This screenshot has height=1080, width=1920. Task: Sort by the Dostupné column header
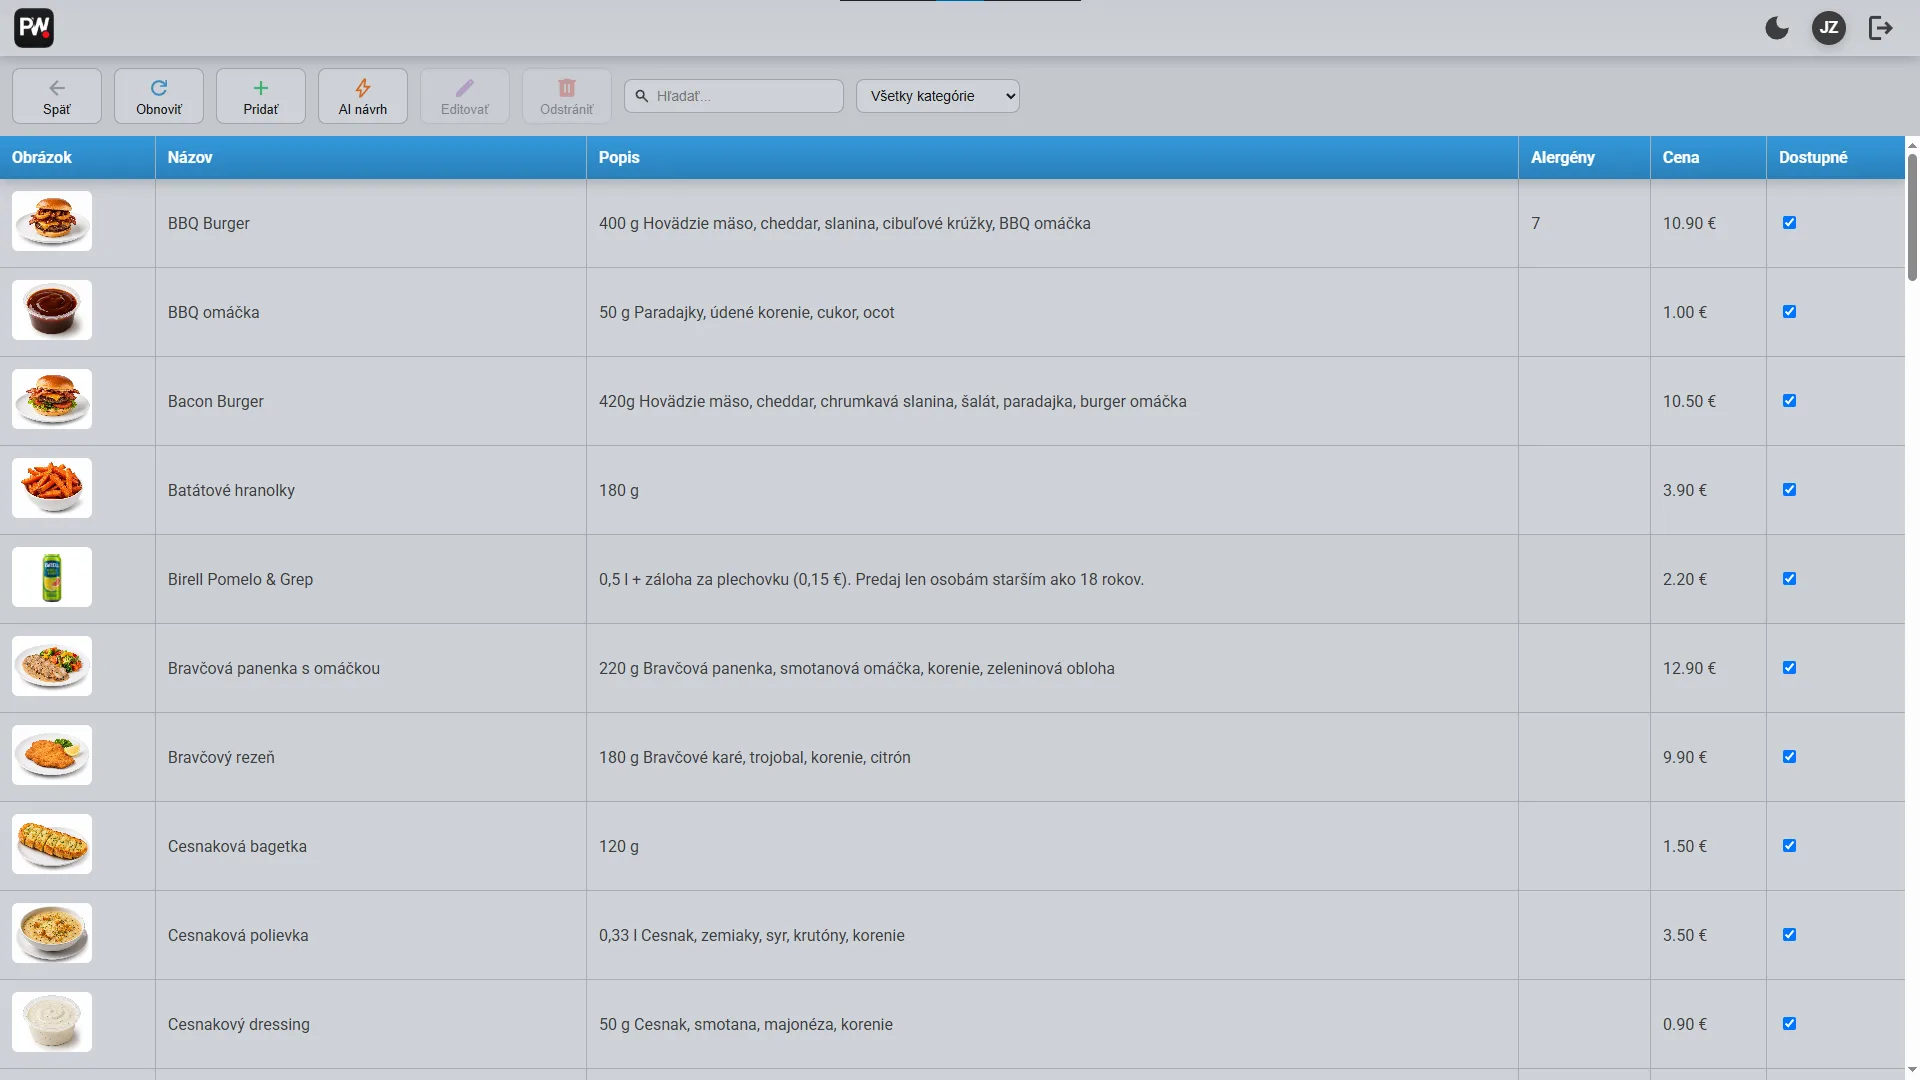click(1835, 157)
